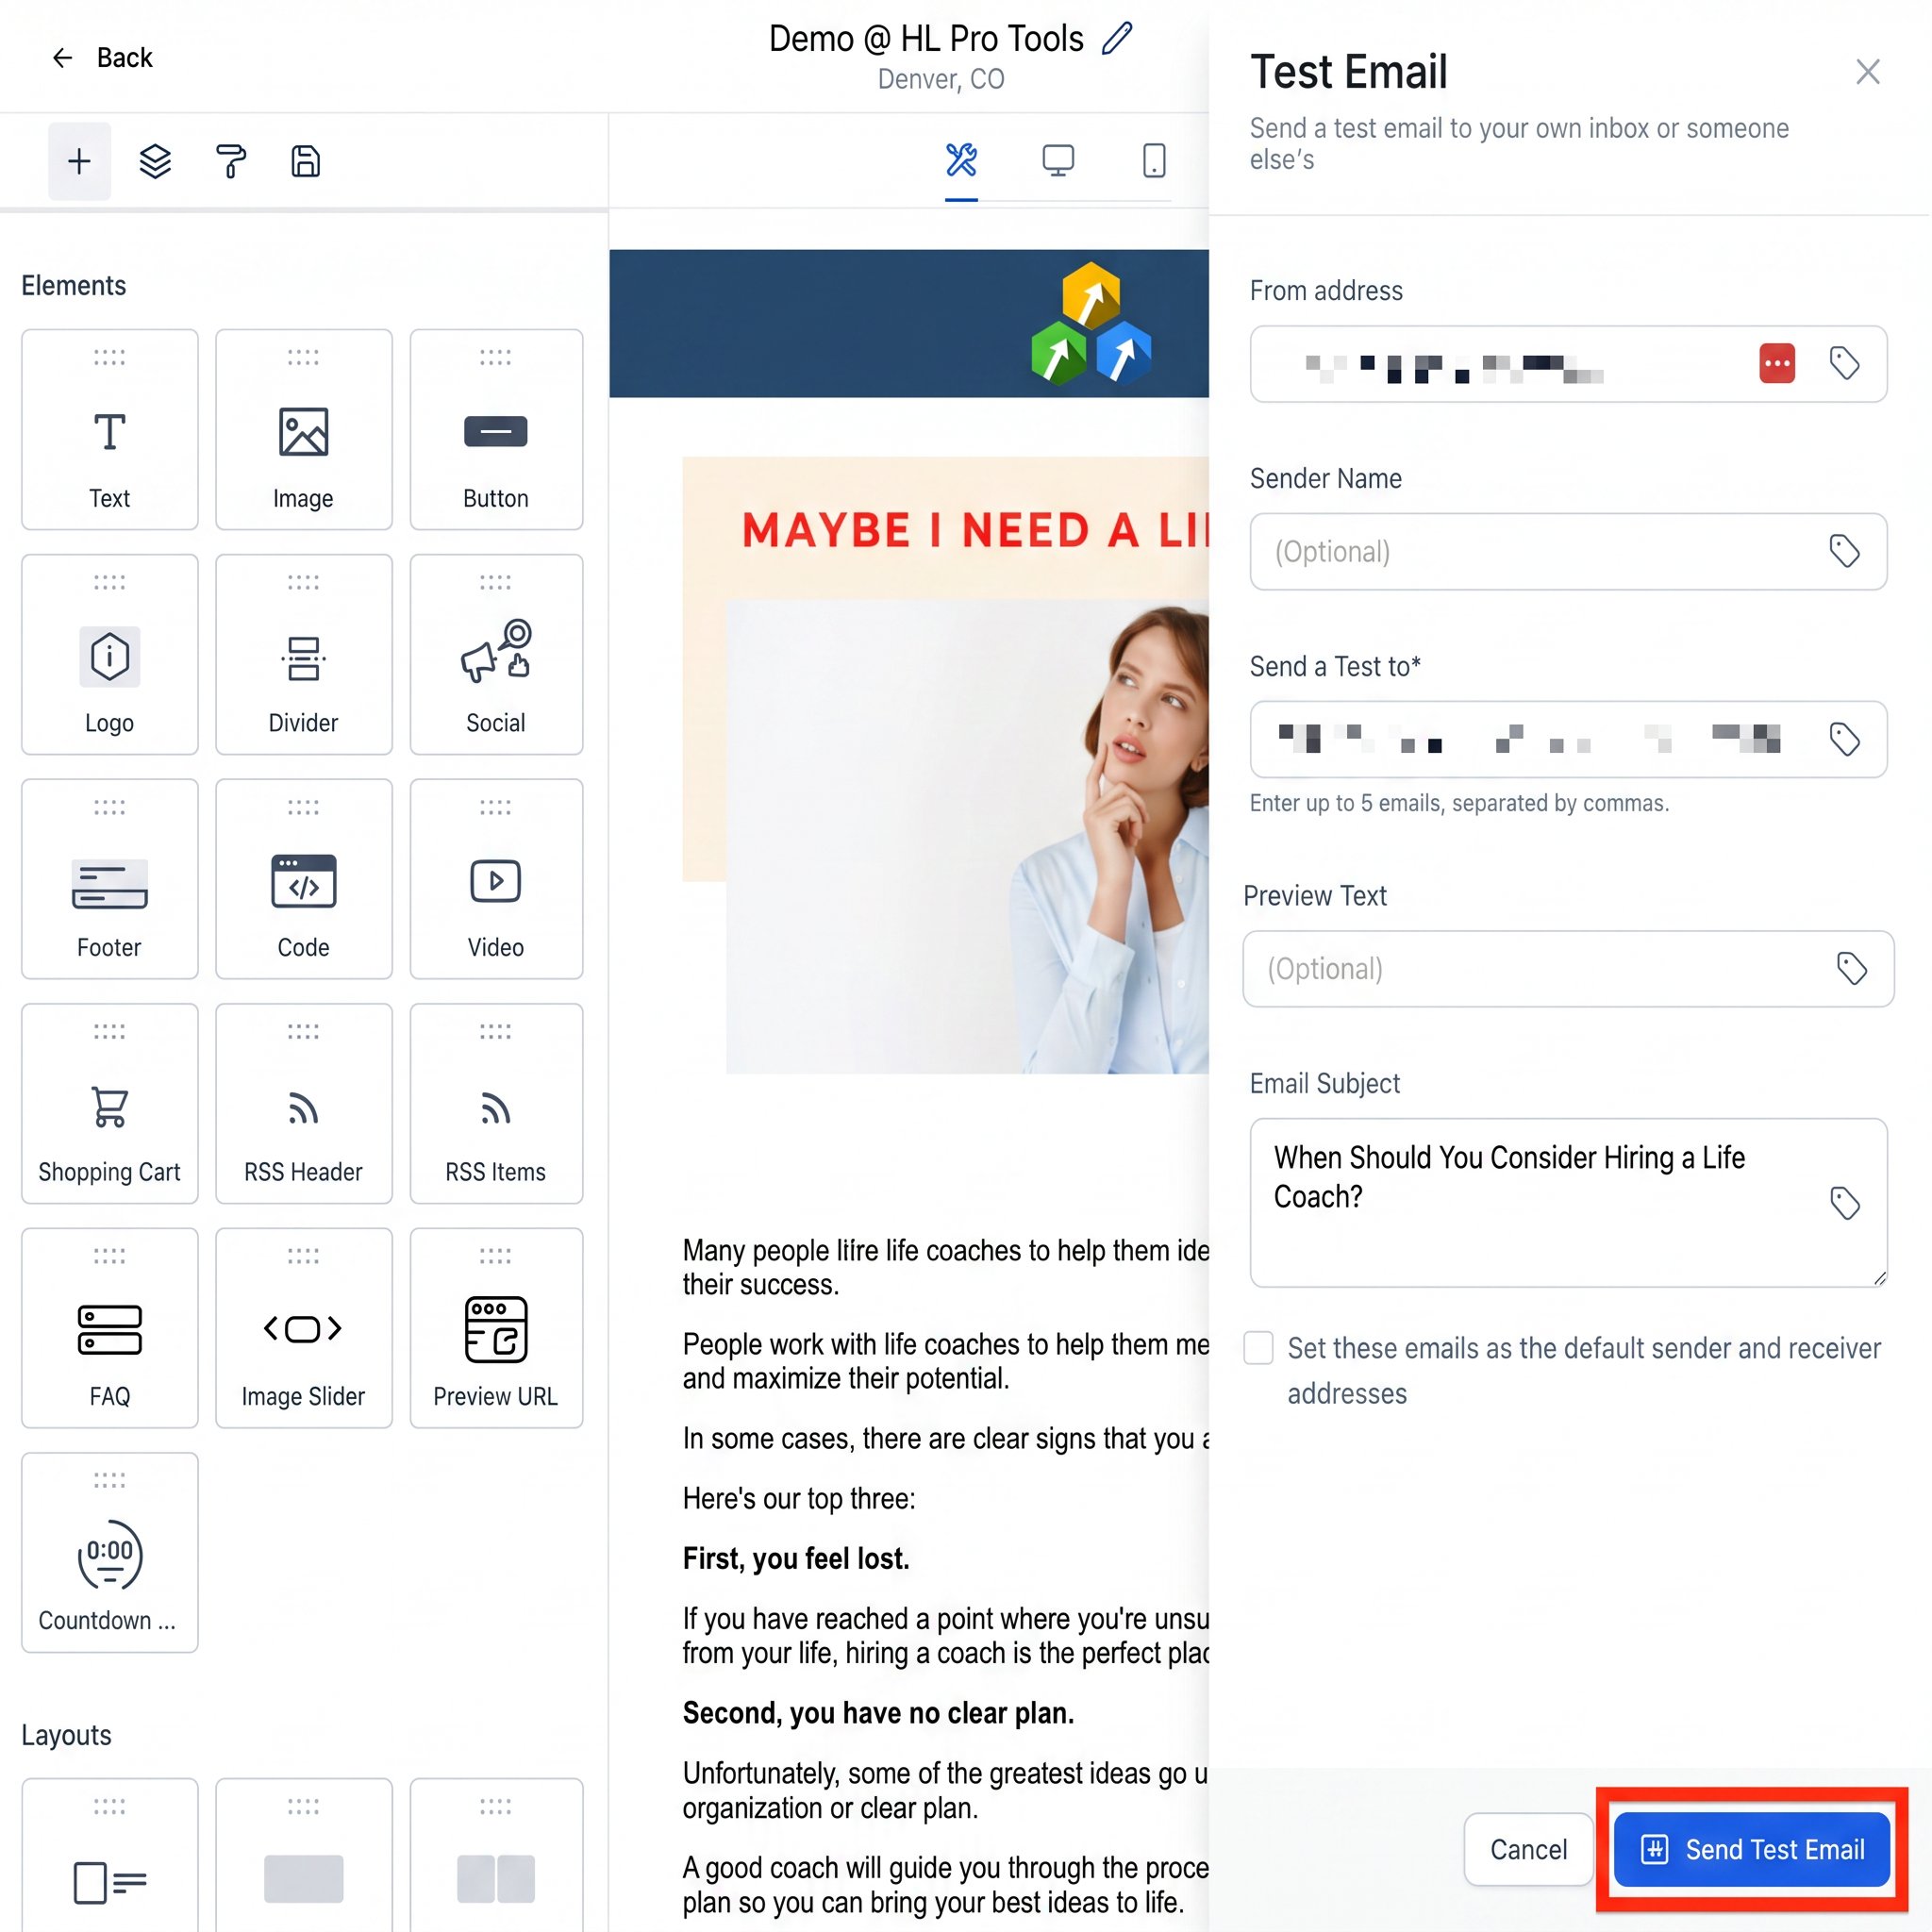1932x1932 pixels.
Task: Edit the template name pencil icon
Action: pyautogui.click(x=1117, y=39)
